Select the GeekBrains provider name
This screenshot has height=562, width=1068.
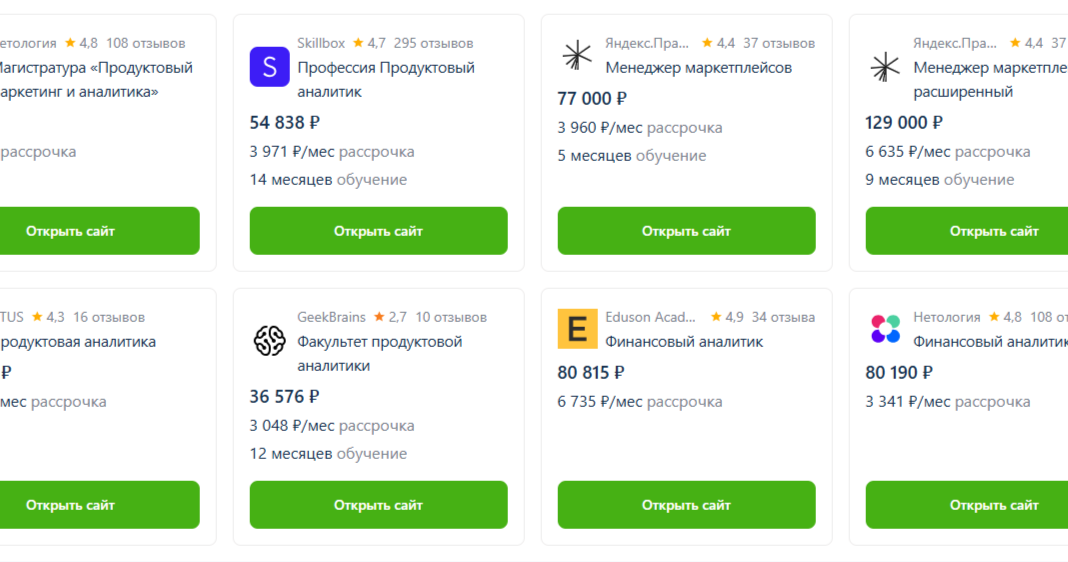[x=331, y=317]
